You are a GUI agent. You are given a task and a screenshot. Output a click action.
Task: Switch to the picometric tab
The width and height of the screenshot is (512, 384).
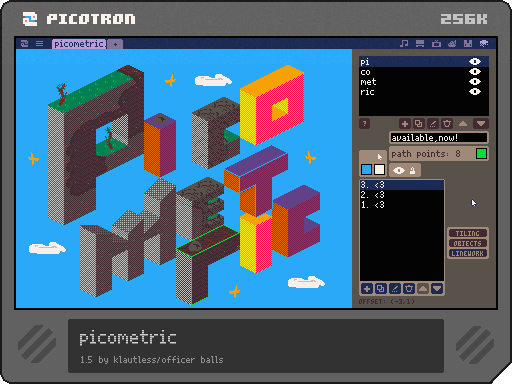pyautogui.click(x=79, y=44)
